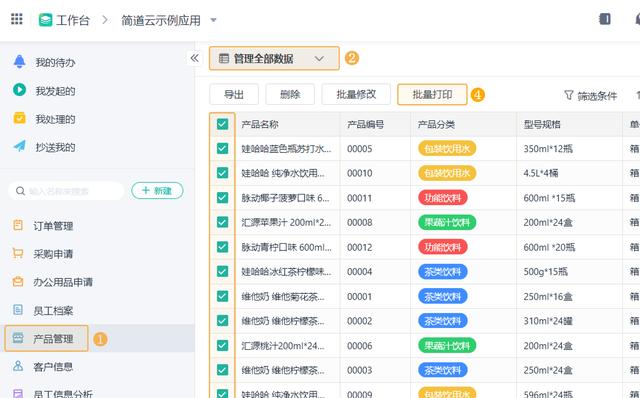
Task: Uncheck row with product number 00001
Action: [222, 296]
